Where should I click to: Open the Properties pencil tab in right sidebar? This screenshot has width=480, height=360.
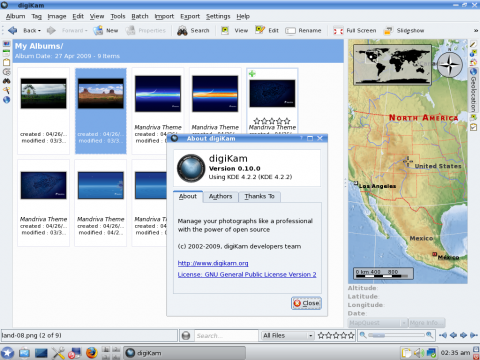click(x=473, y=44)
